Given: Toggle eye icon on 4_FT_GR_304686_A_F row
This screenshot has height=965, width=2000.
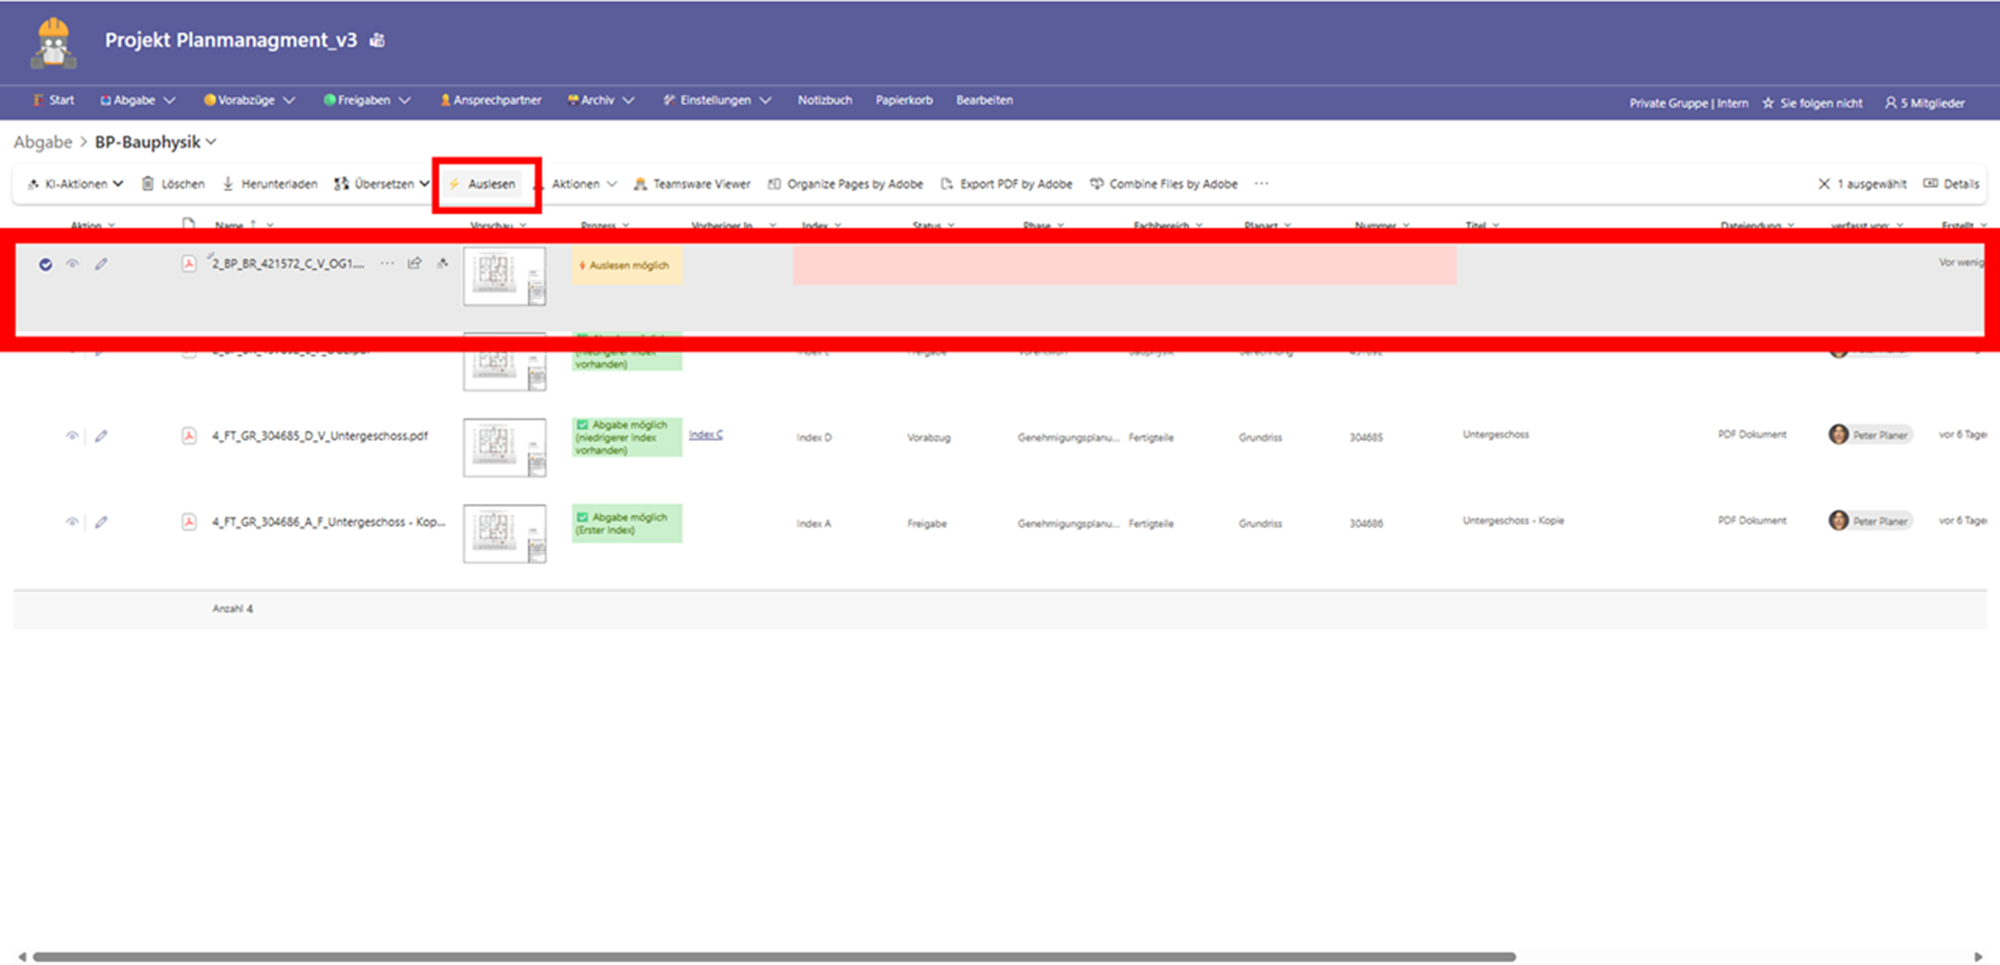Looking at the screenshot, I should tap(72, 522).
